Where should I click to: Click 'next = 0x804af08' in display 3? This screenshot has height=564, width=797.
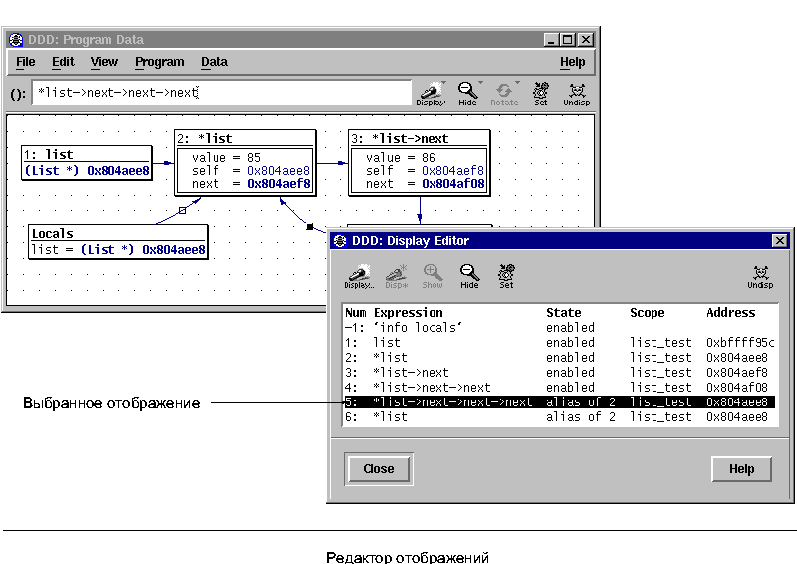click(x=425, y=183)
